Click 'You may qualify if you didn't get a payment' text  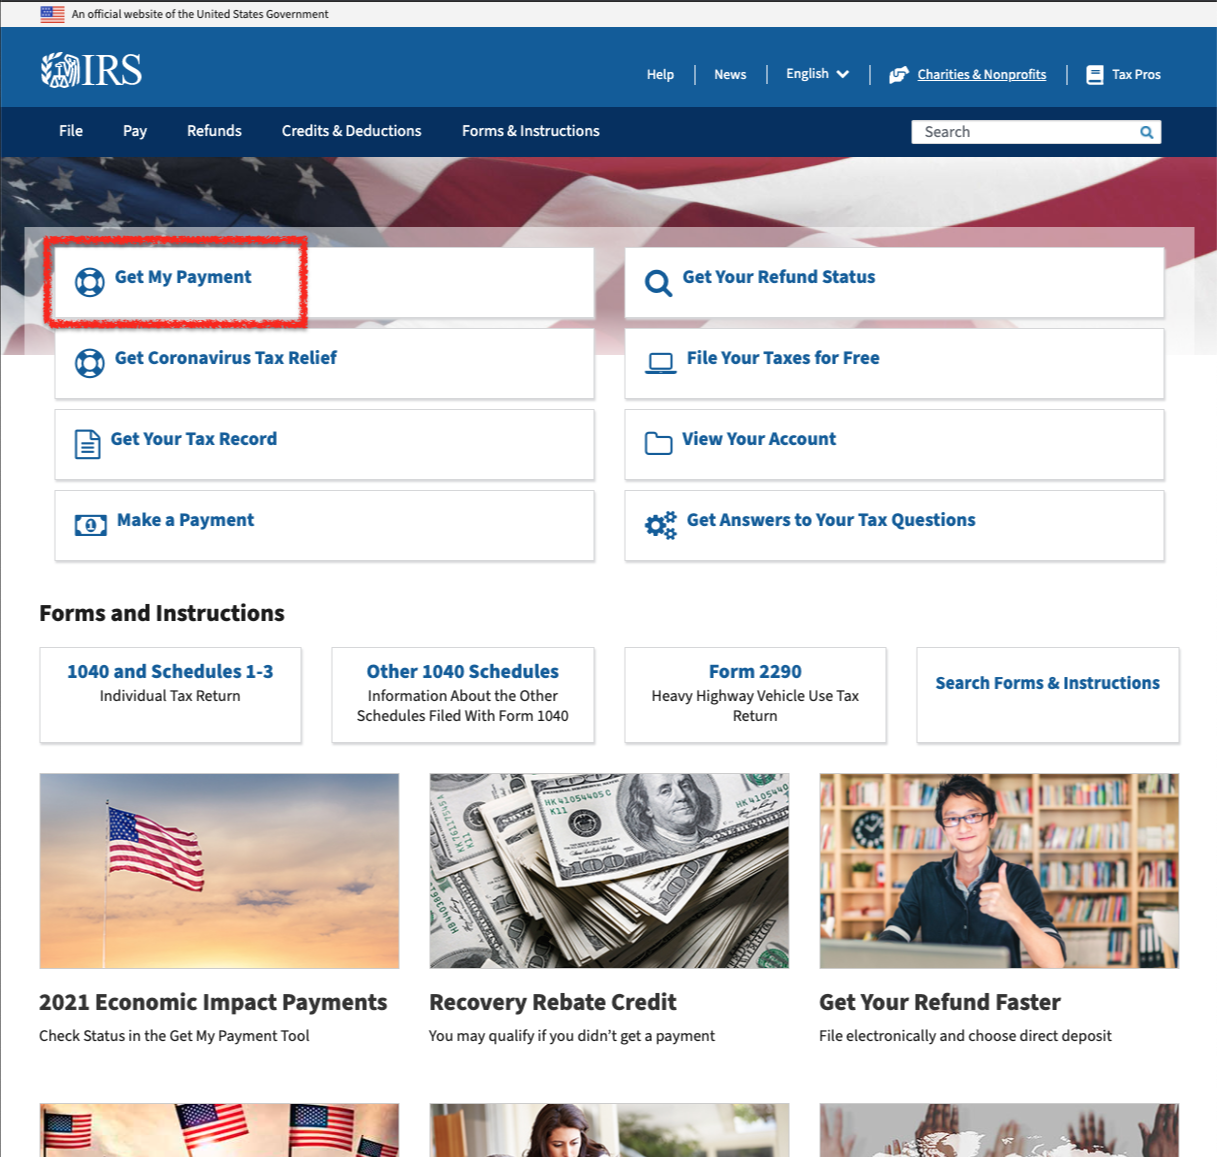572,1036
